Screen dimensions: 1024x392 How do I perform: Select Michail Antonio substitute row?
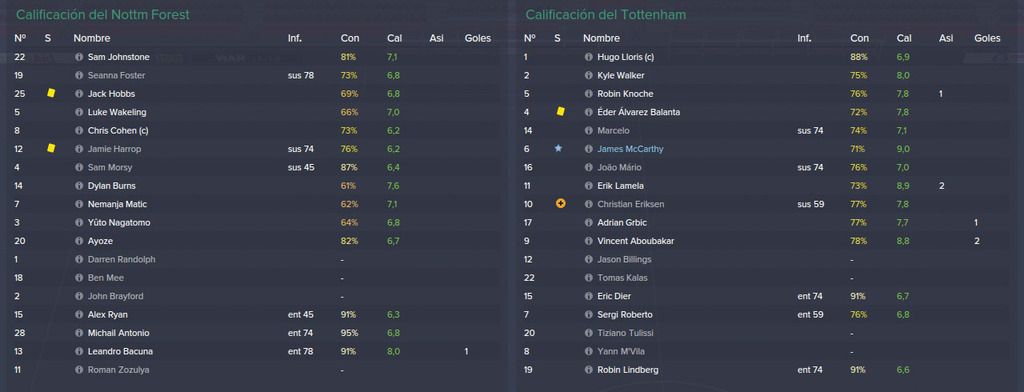click(x=255, y=333)
